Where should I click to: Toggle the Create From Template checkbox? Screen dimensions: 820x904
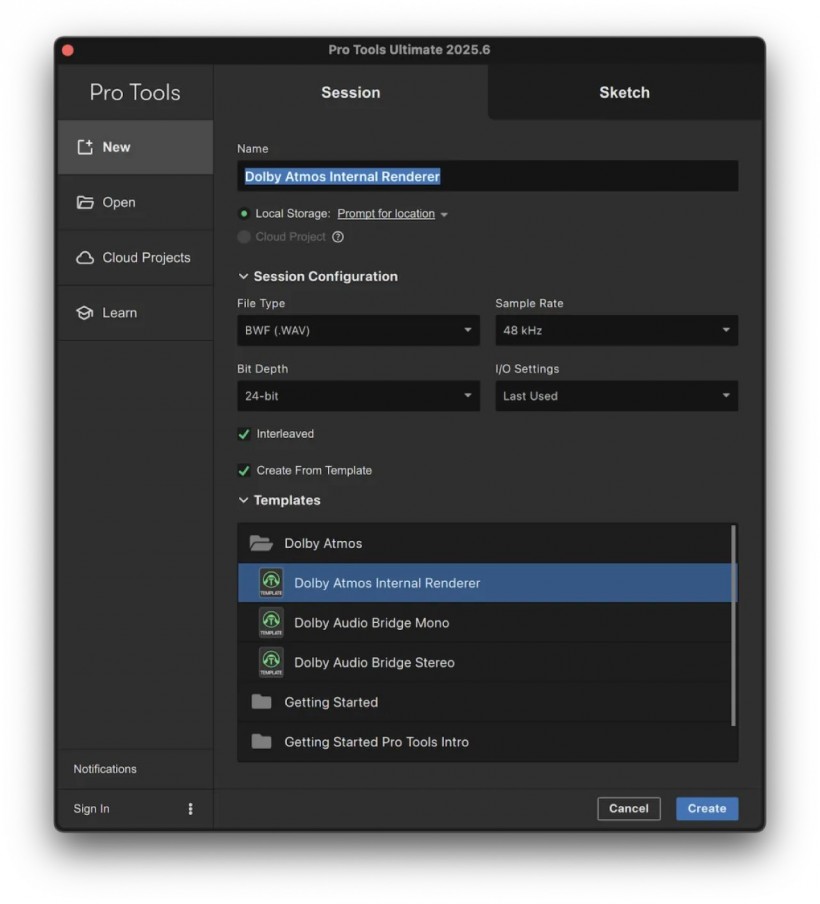pos(244,470)
